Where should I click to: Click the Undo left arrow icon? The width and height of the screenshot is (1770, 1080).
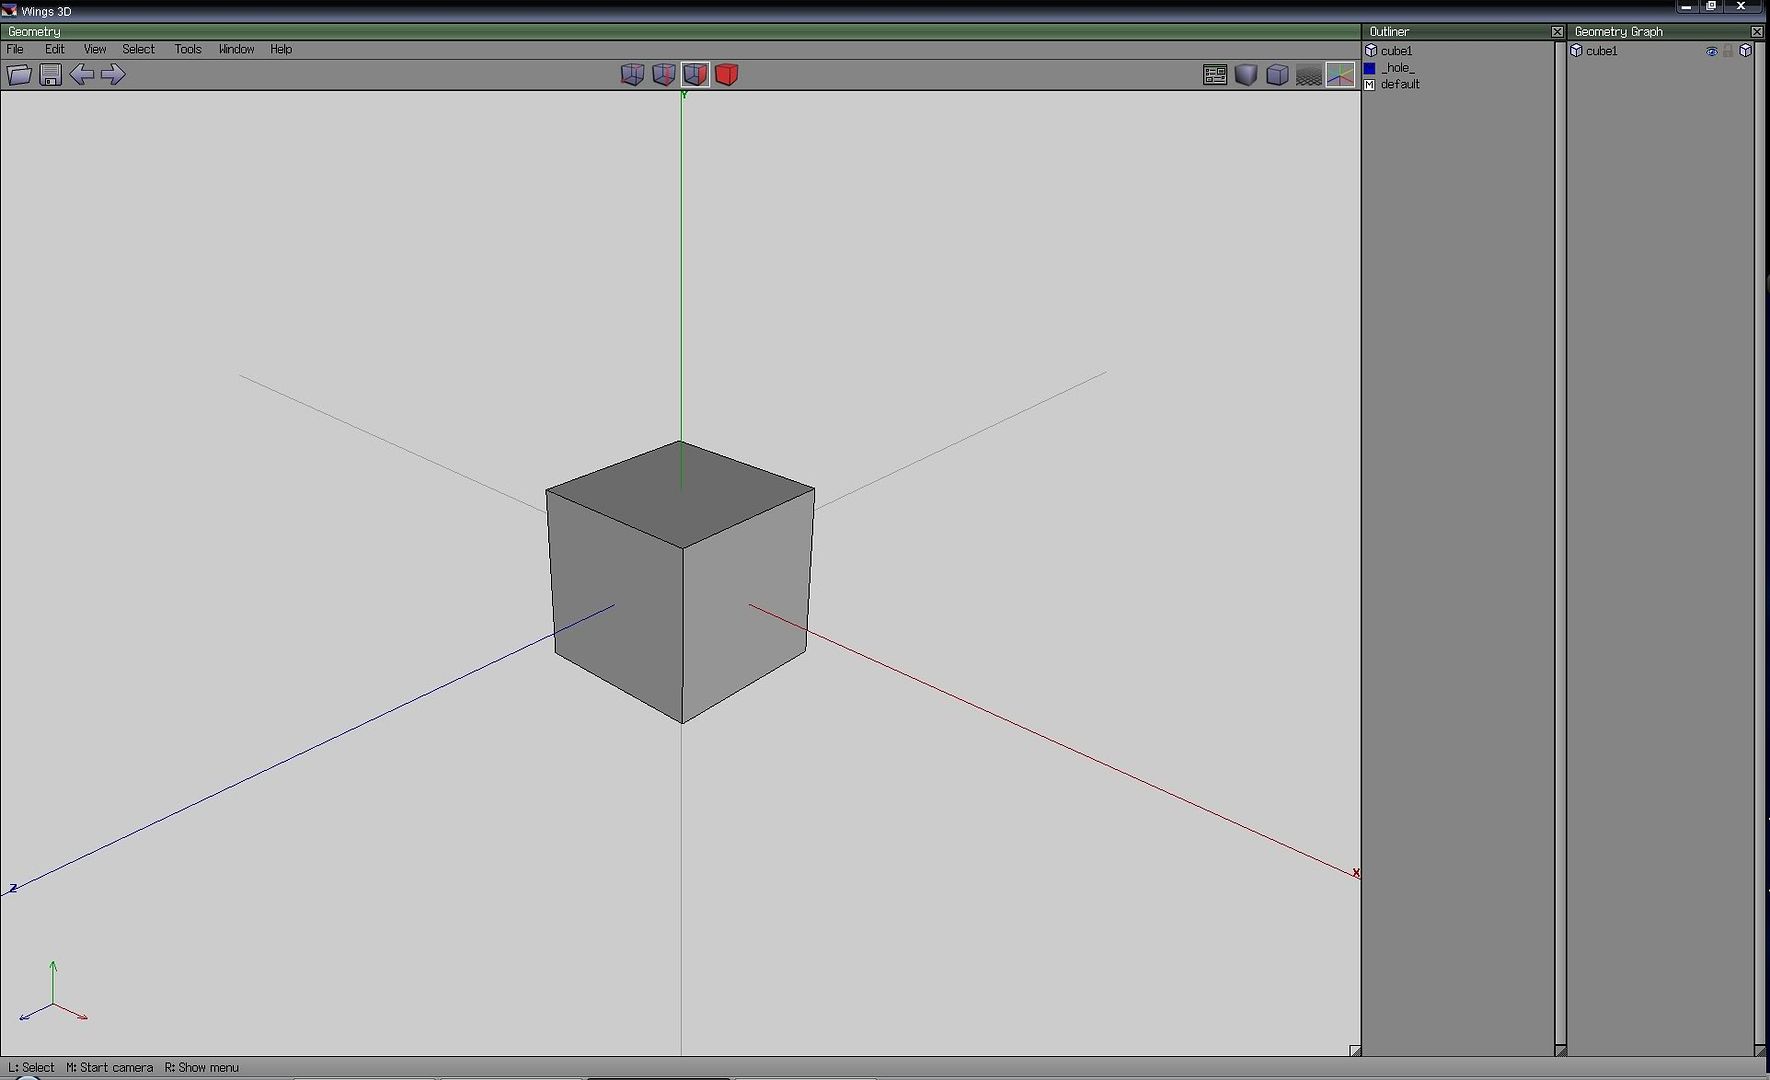click(x=82, y=74)
